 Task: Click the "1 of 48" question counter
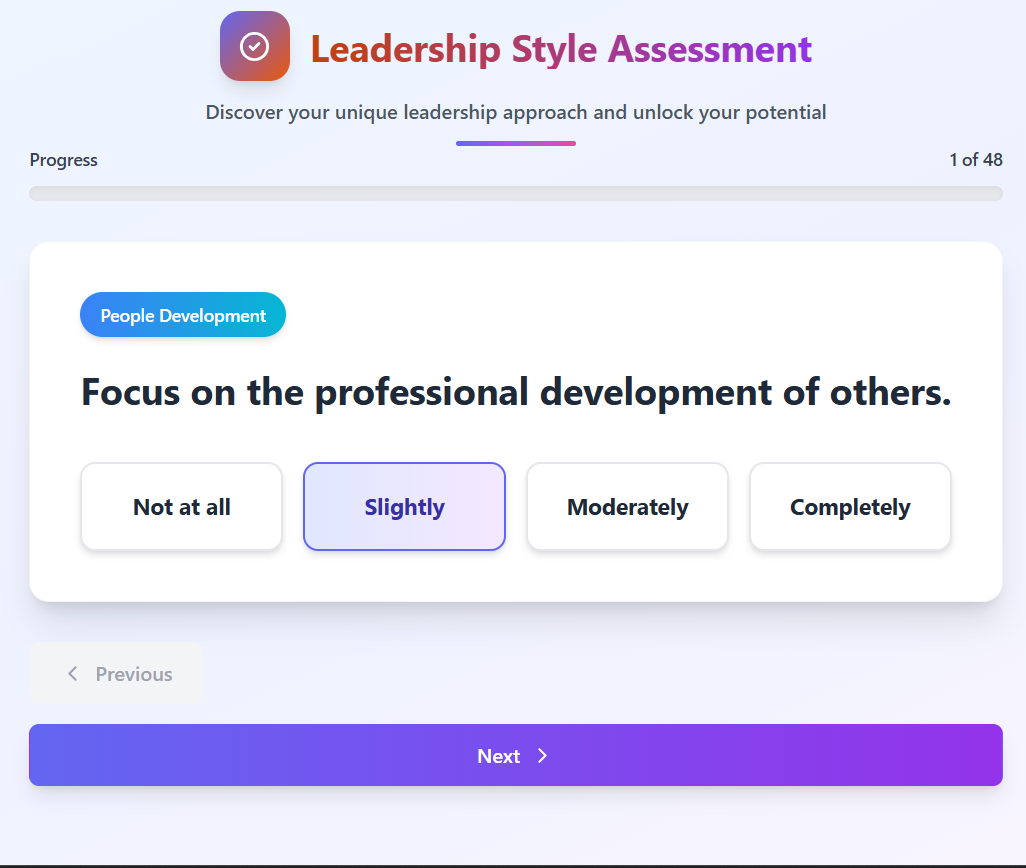click(975, 160)
